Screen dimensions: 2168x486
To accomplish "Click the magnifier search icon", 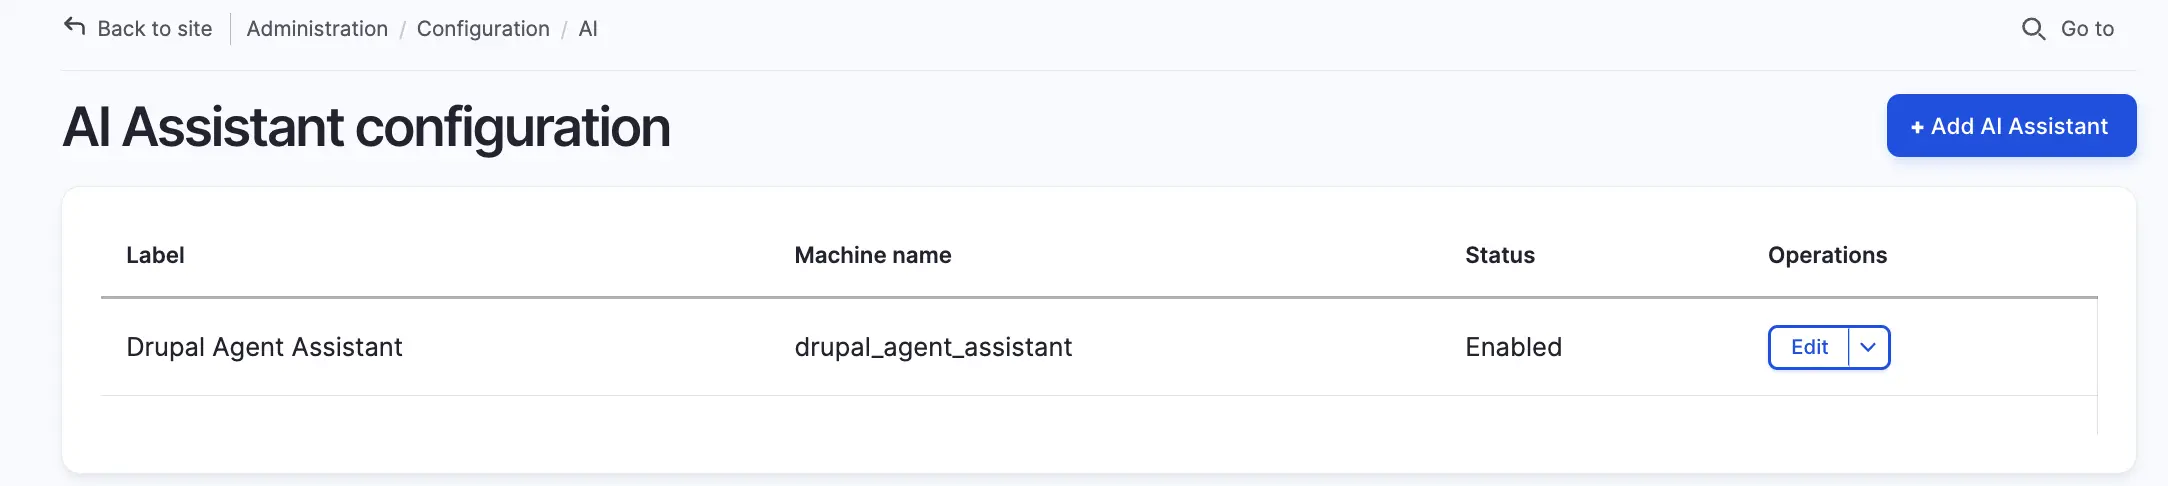I will pos(2033,29).
